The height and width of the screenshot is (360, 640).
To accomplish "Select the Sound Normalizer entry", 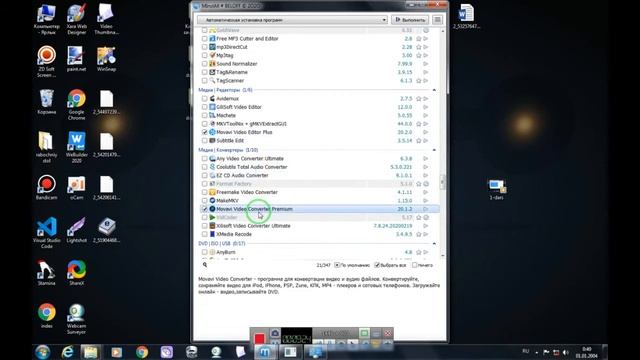I will (x=237, y=64).
